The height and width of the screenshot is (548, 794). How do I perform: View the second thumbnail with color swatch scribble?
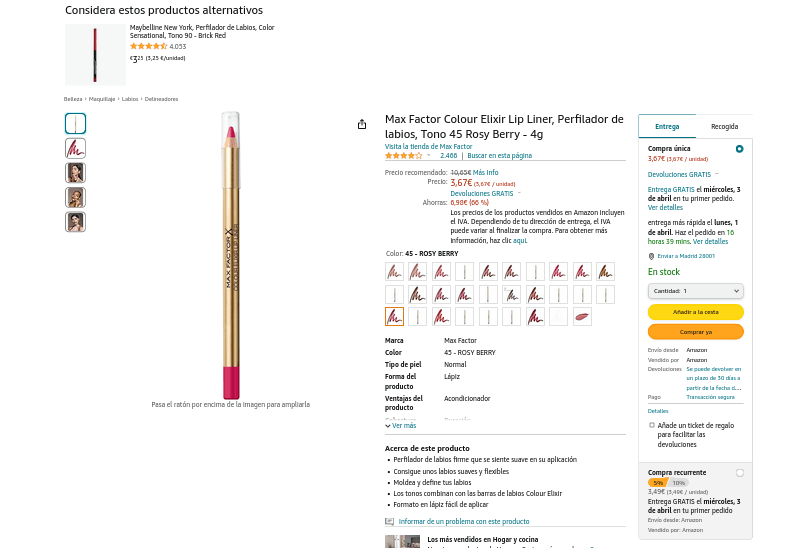pos(75,148)
